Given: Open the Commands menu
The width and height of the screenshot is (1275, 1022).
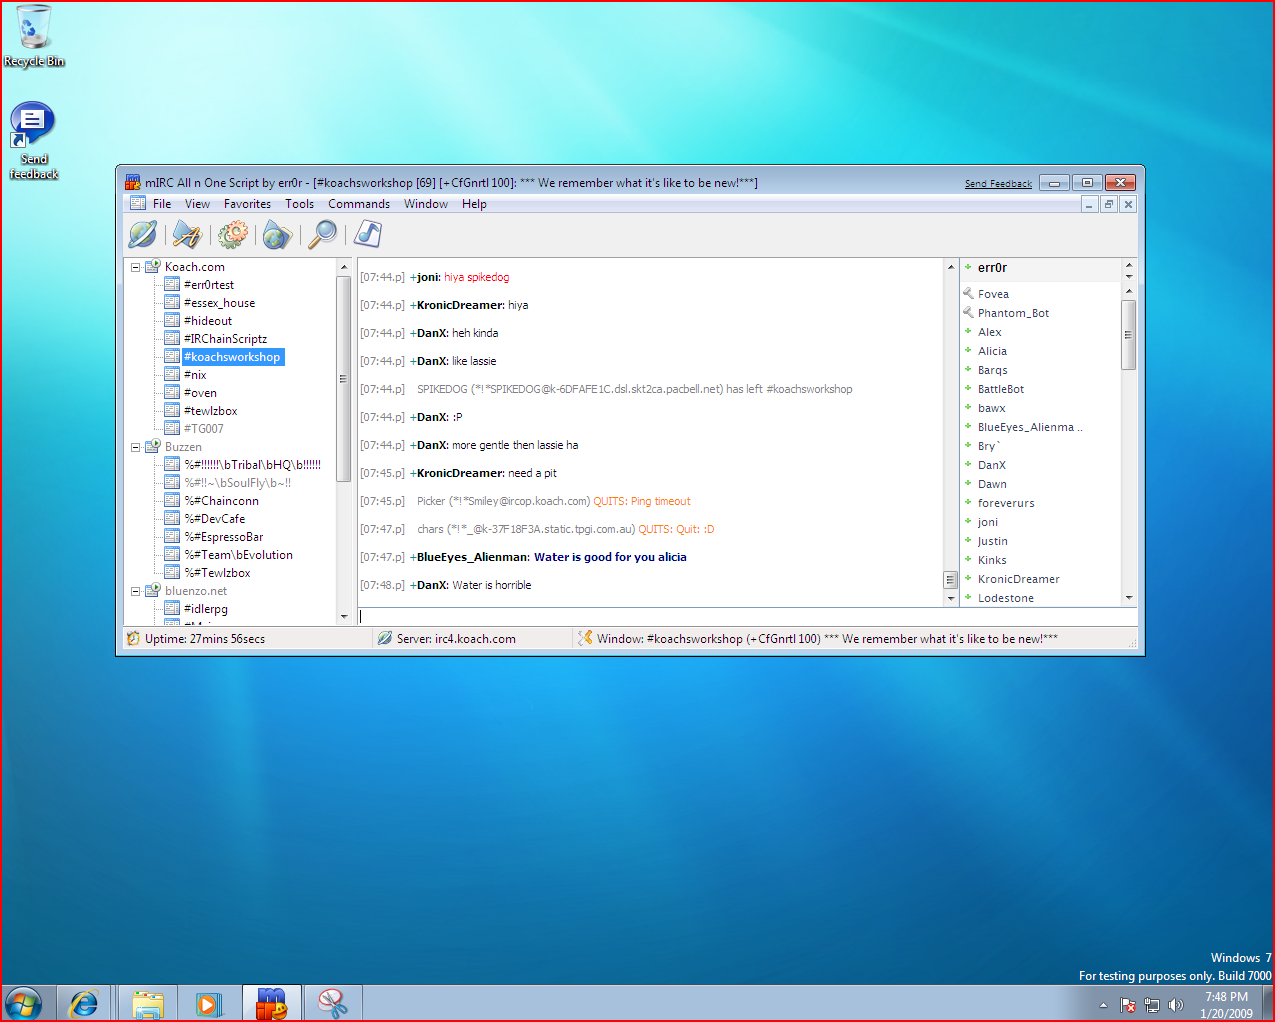Looking at the screenshot, I should point(359,204).
